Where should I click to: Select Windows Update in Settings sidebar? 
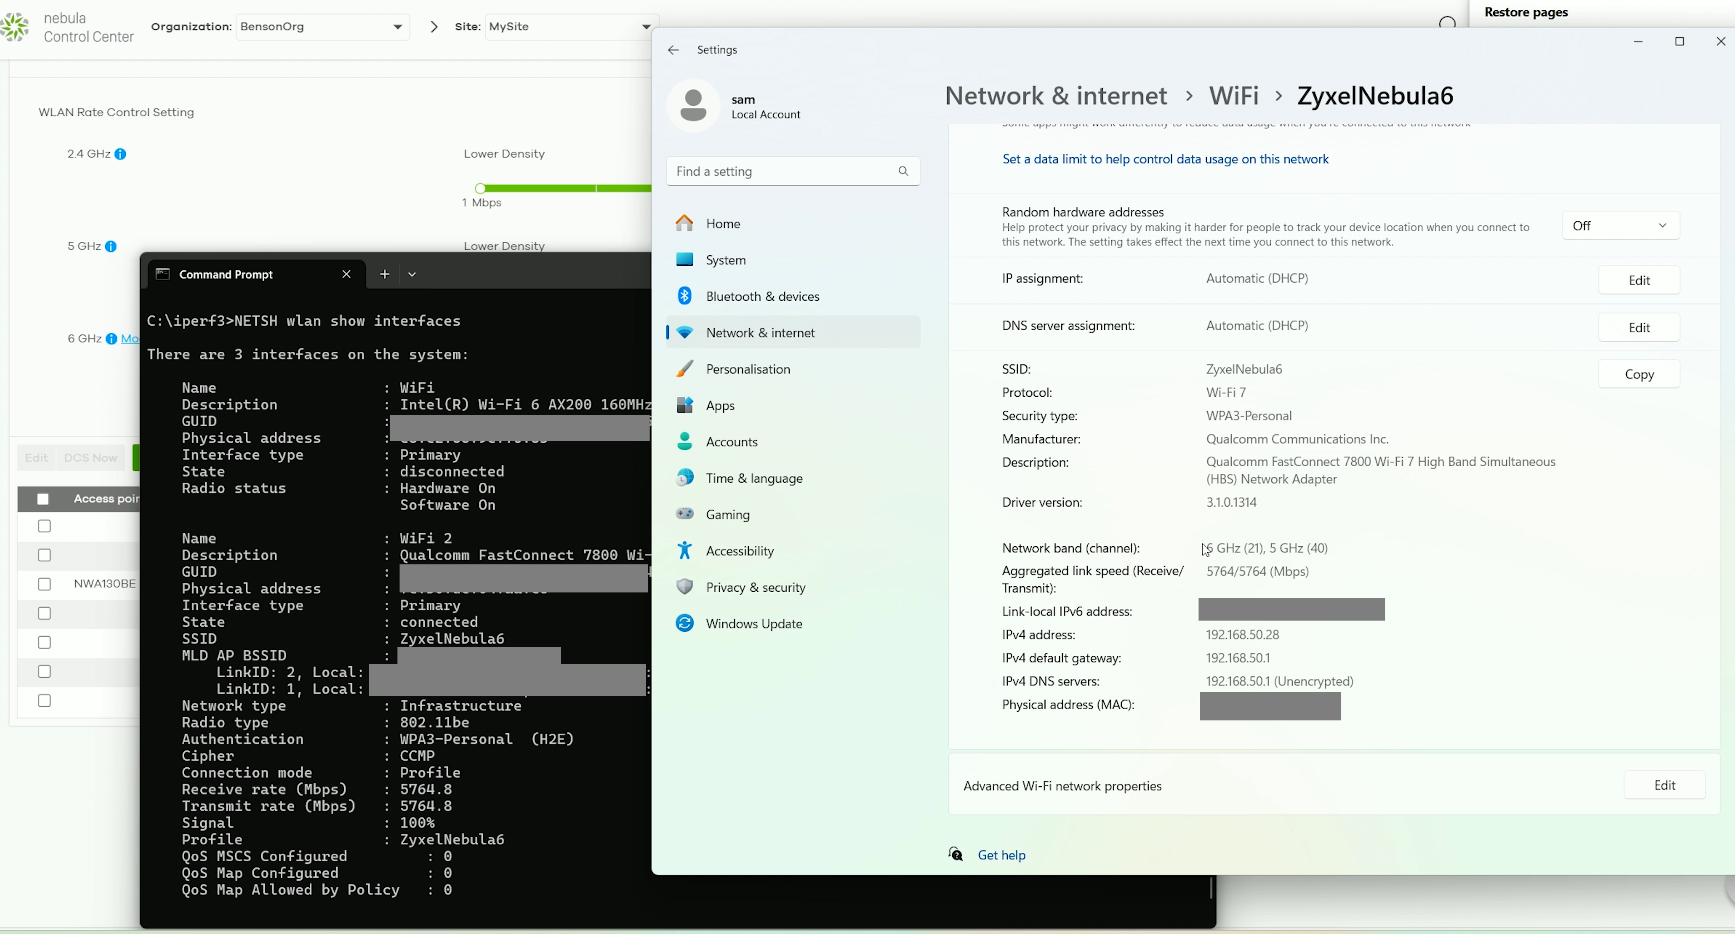coord(793,623)
